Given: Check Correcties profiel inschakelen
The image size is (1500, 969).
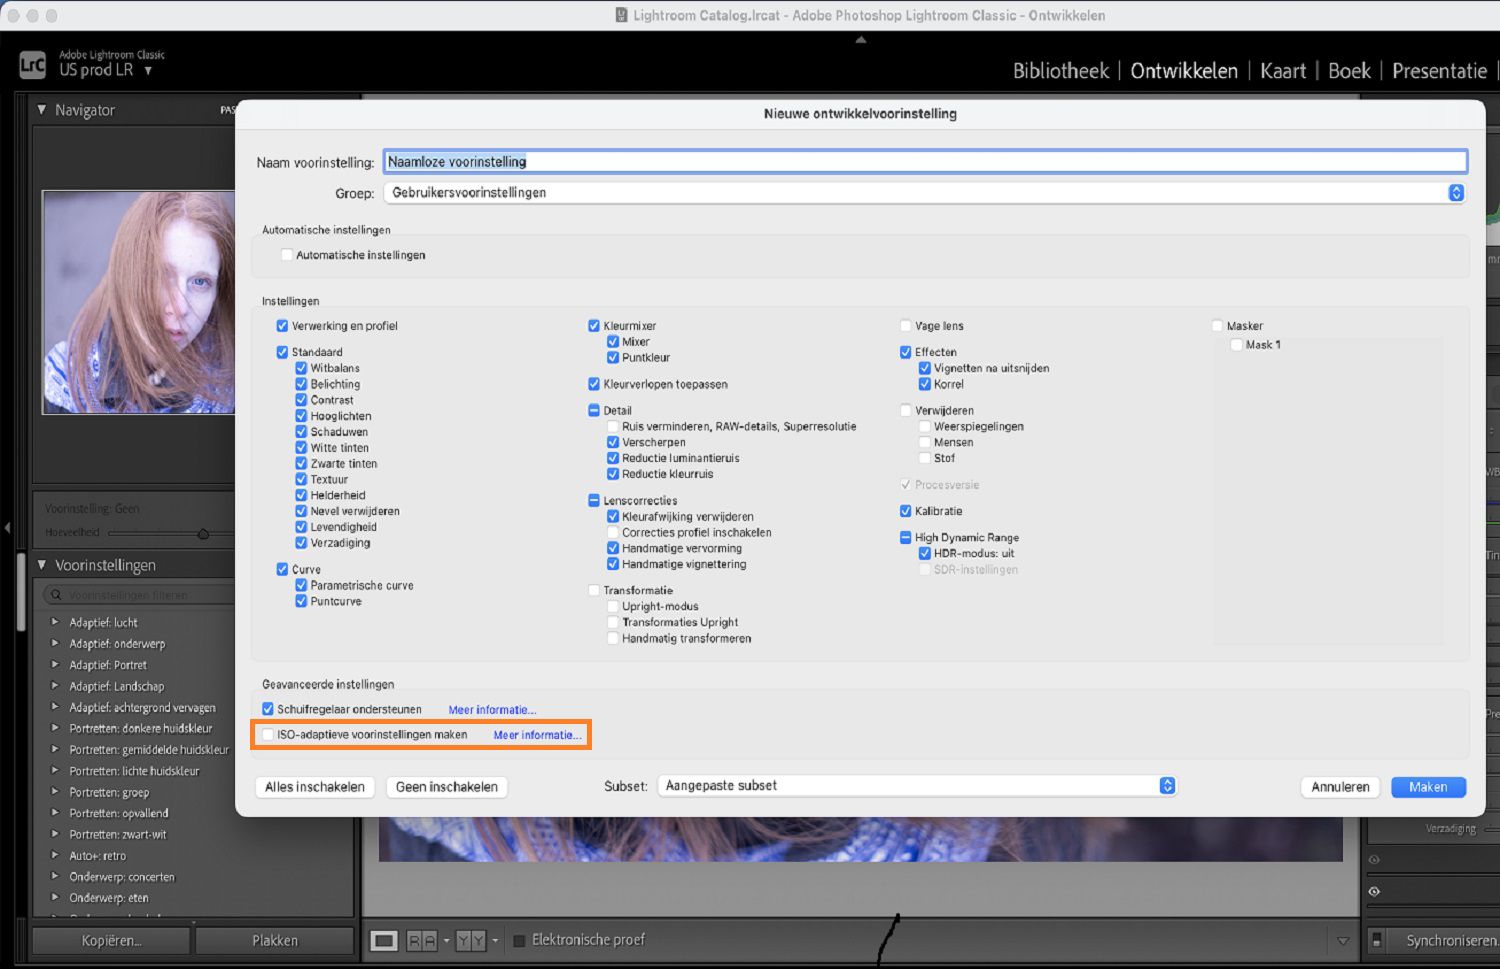Looking at the screenshot, I should point(613,533).
